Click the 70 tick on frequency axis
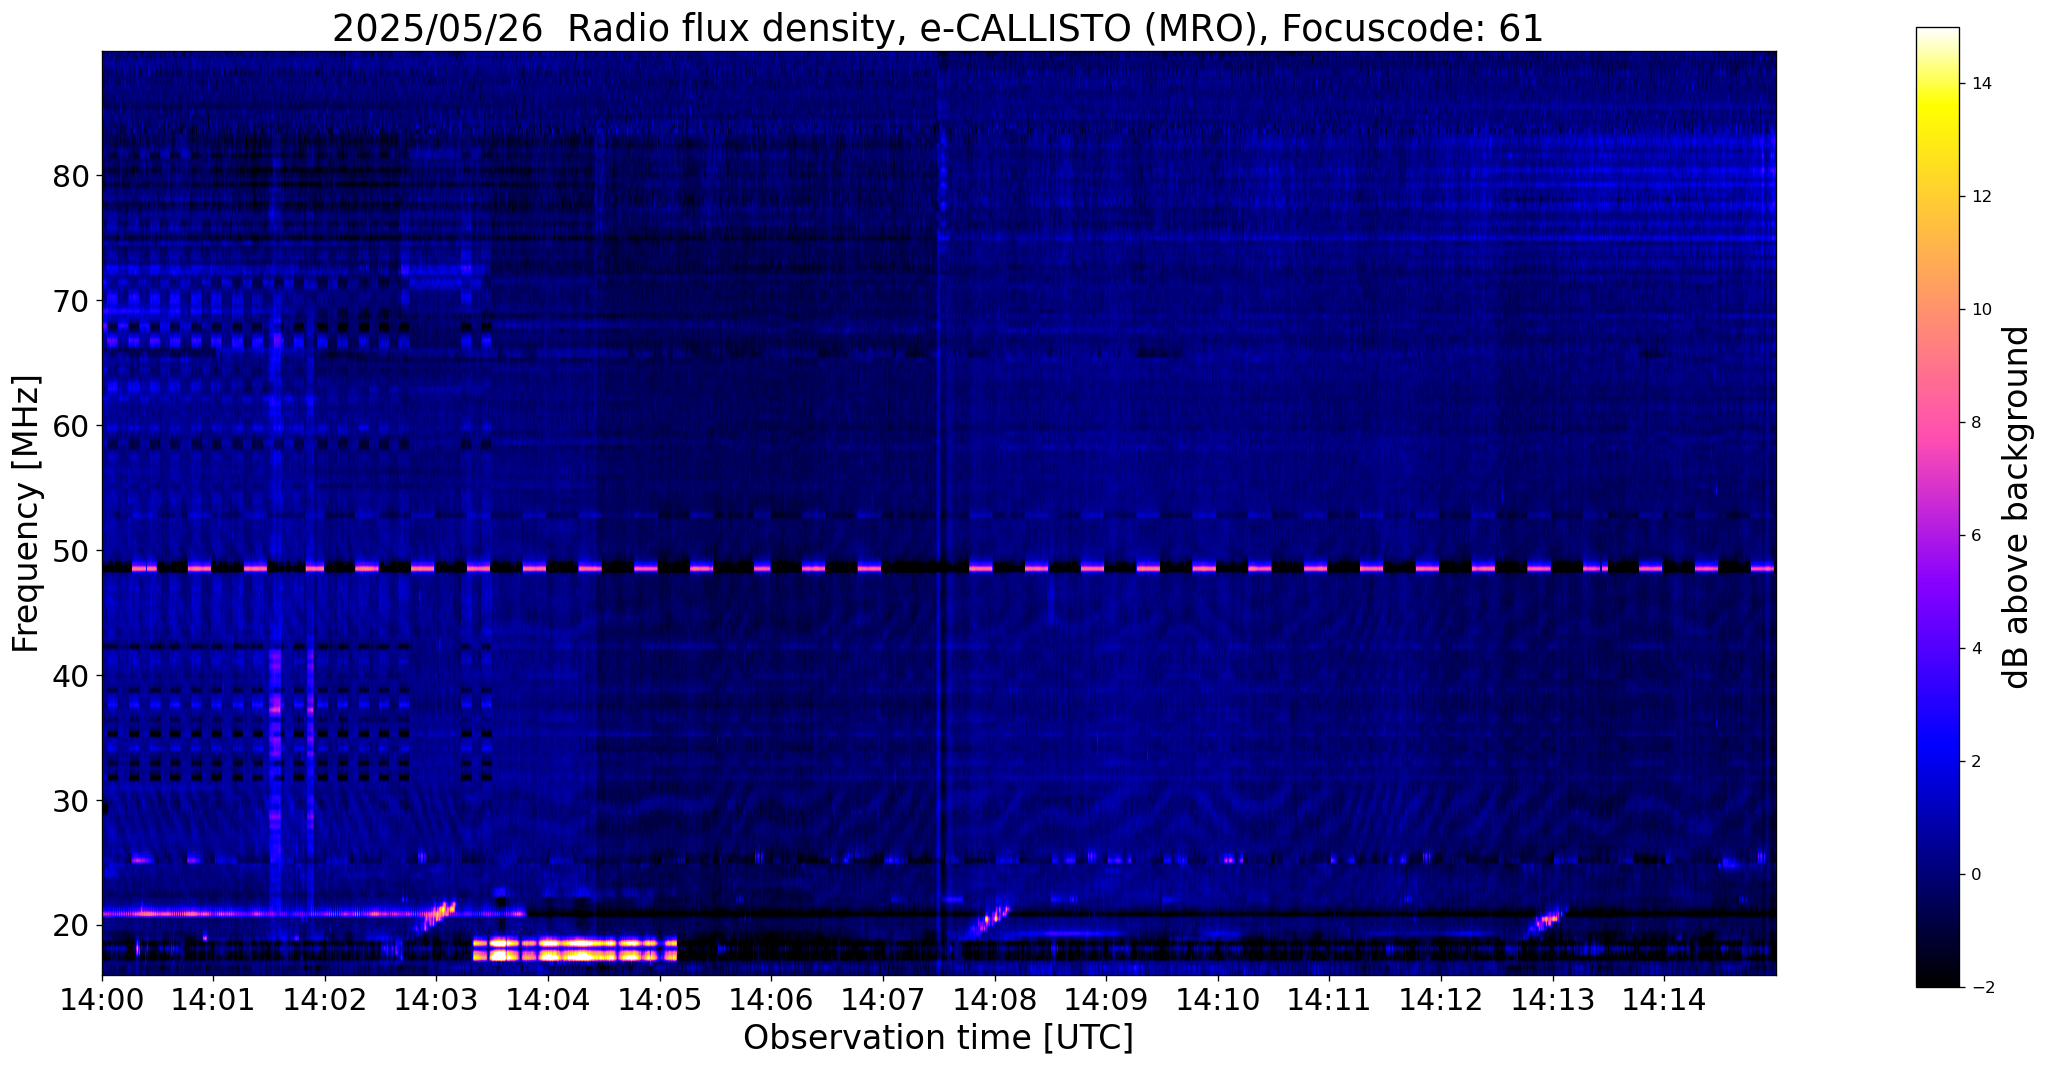The image size is (2047, 1067). 71,301
